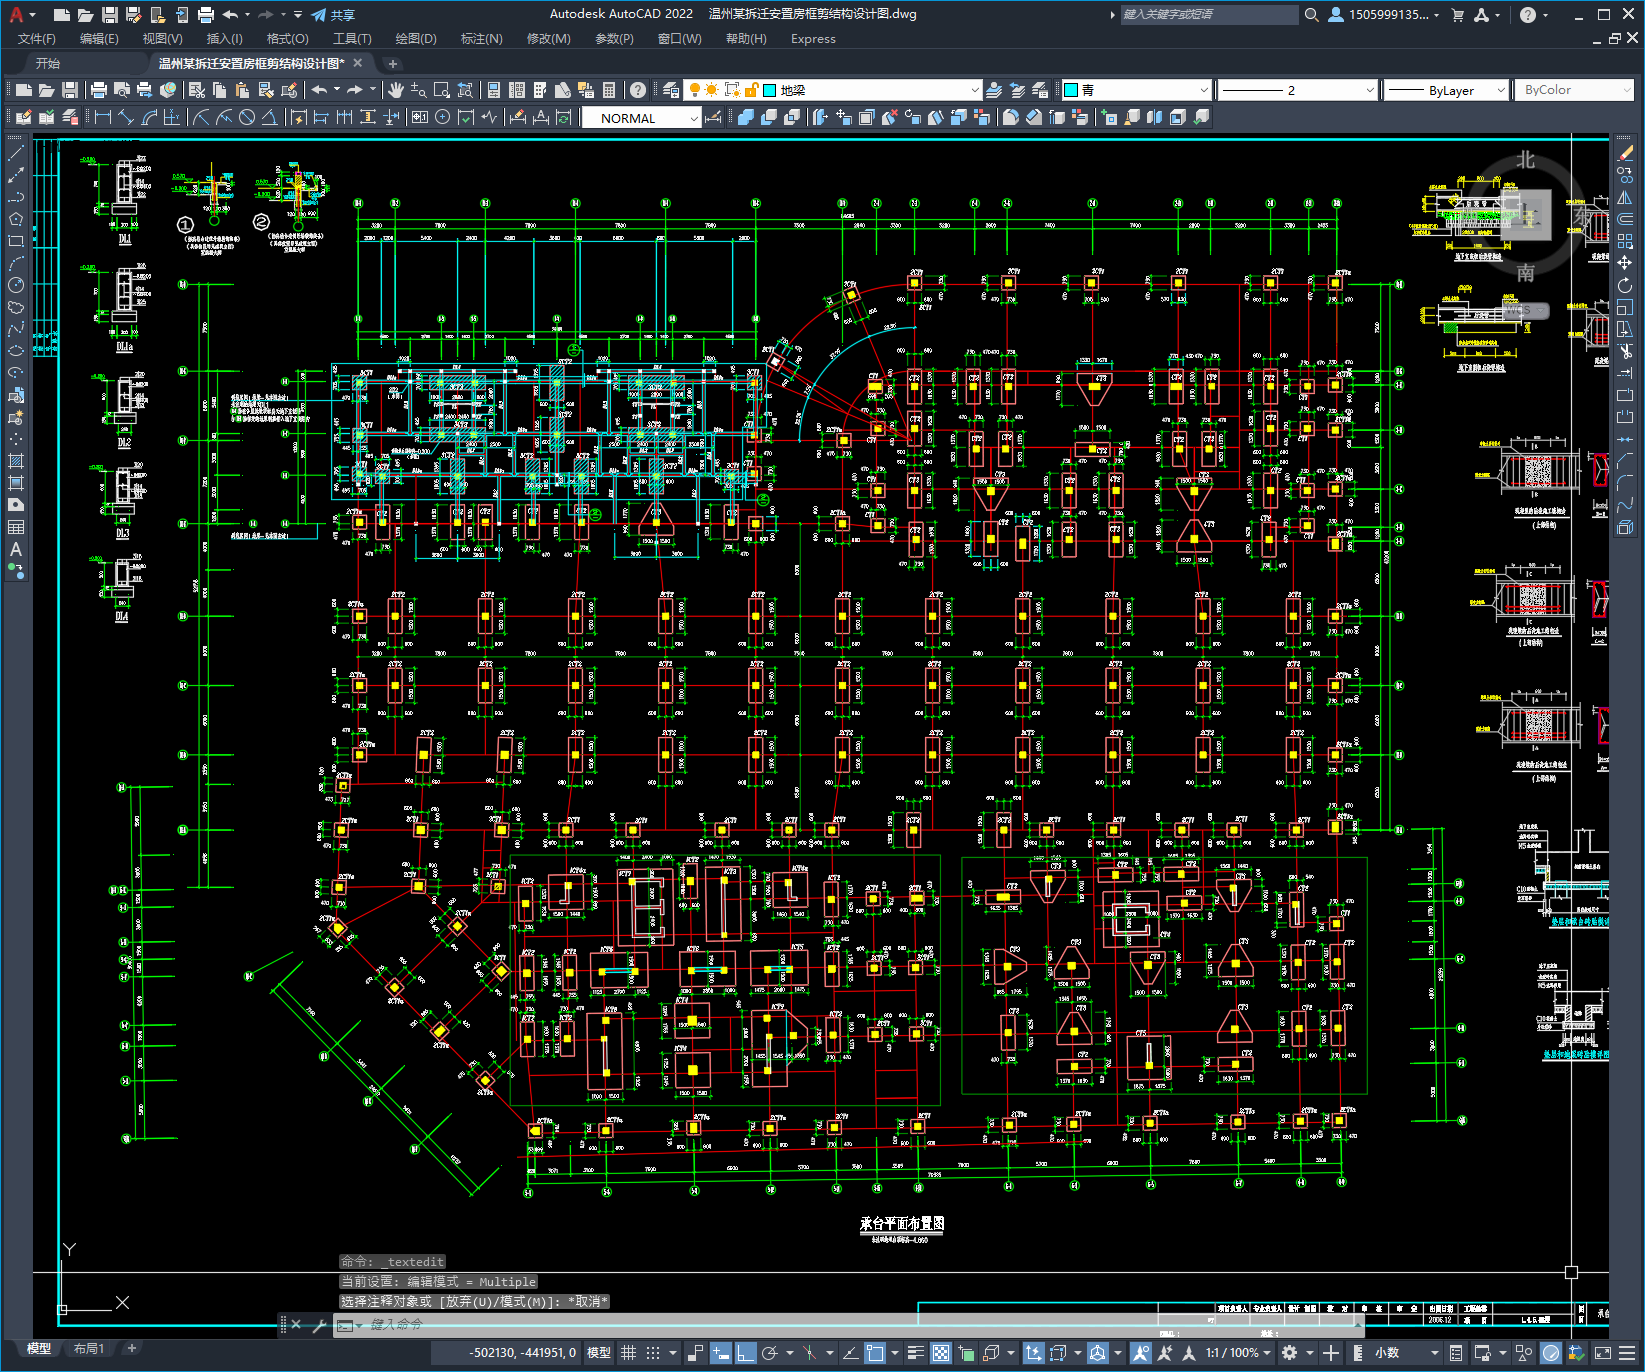This screenshot has width=1645, height=1372.
Task: Select the Erase tool in right toolbar
Action: point(1625,153)
